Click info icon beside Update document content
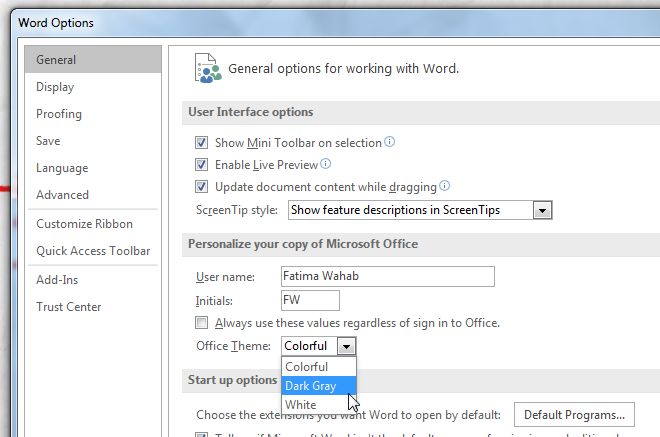 [445, 186]
